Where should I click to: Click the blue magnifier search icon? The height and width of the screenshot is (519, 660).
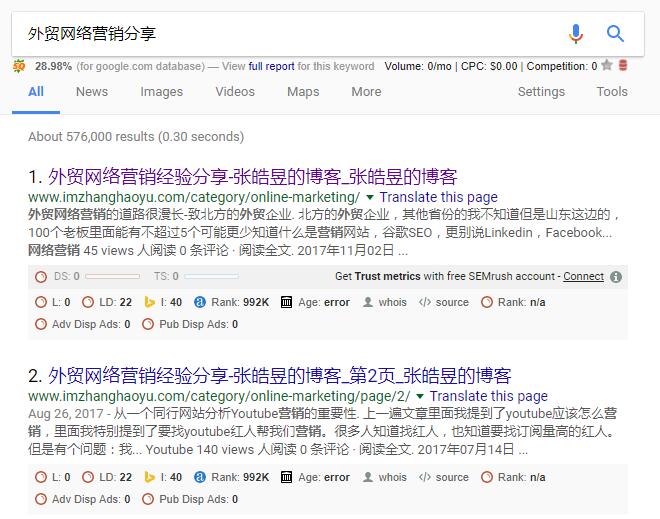615,33
